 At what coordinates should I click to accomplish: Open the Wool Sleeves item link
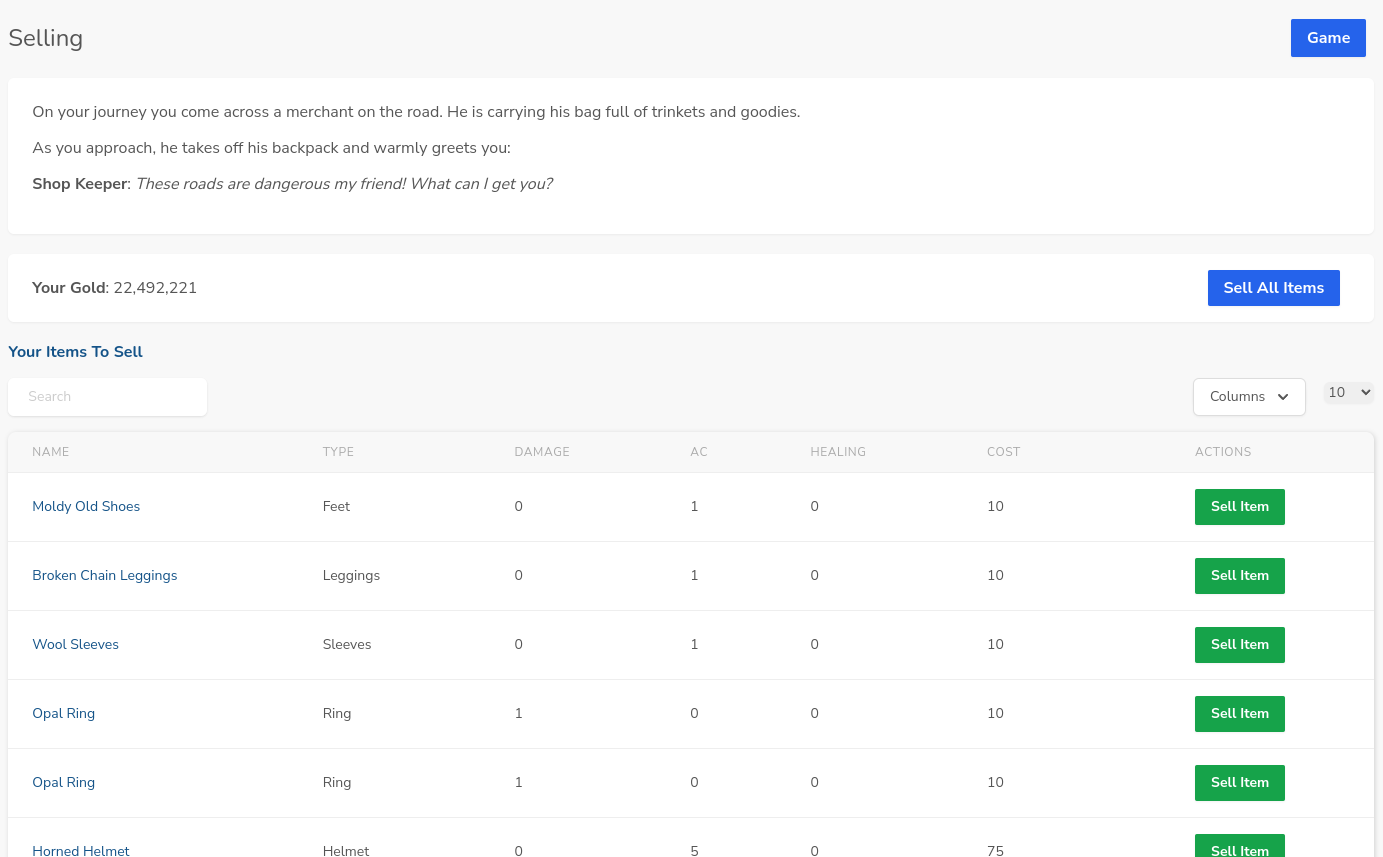(75, 645)
